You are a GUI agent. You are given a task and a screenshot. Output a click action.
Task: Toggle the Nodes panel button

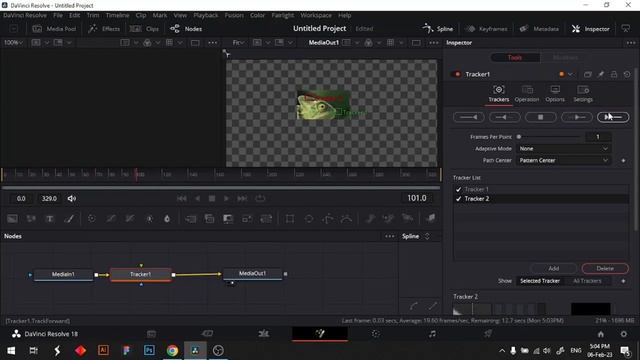click(x=186, y=29)
